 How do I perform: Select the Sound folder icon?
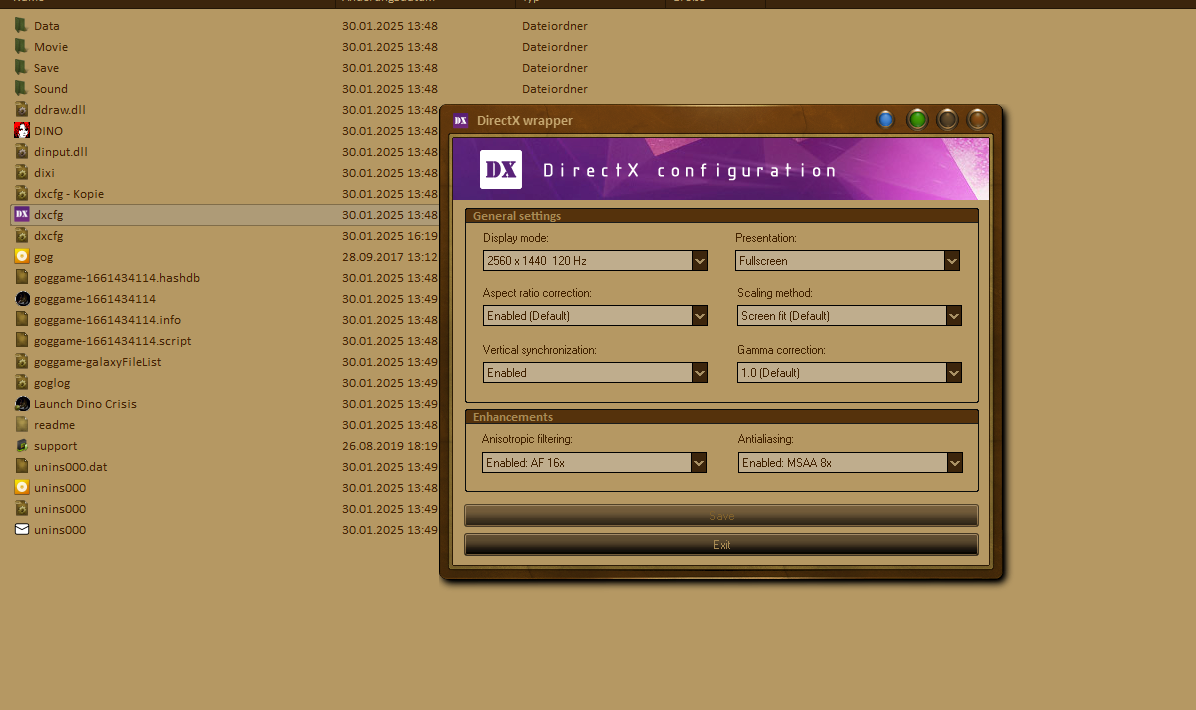[21, 88]
